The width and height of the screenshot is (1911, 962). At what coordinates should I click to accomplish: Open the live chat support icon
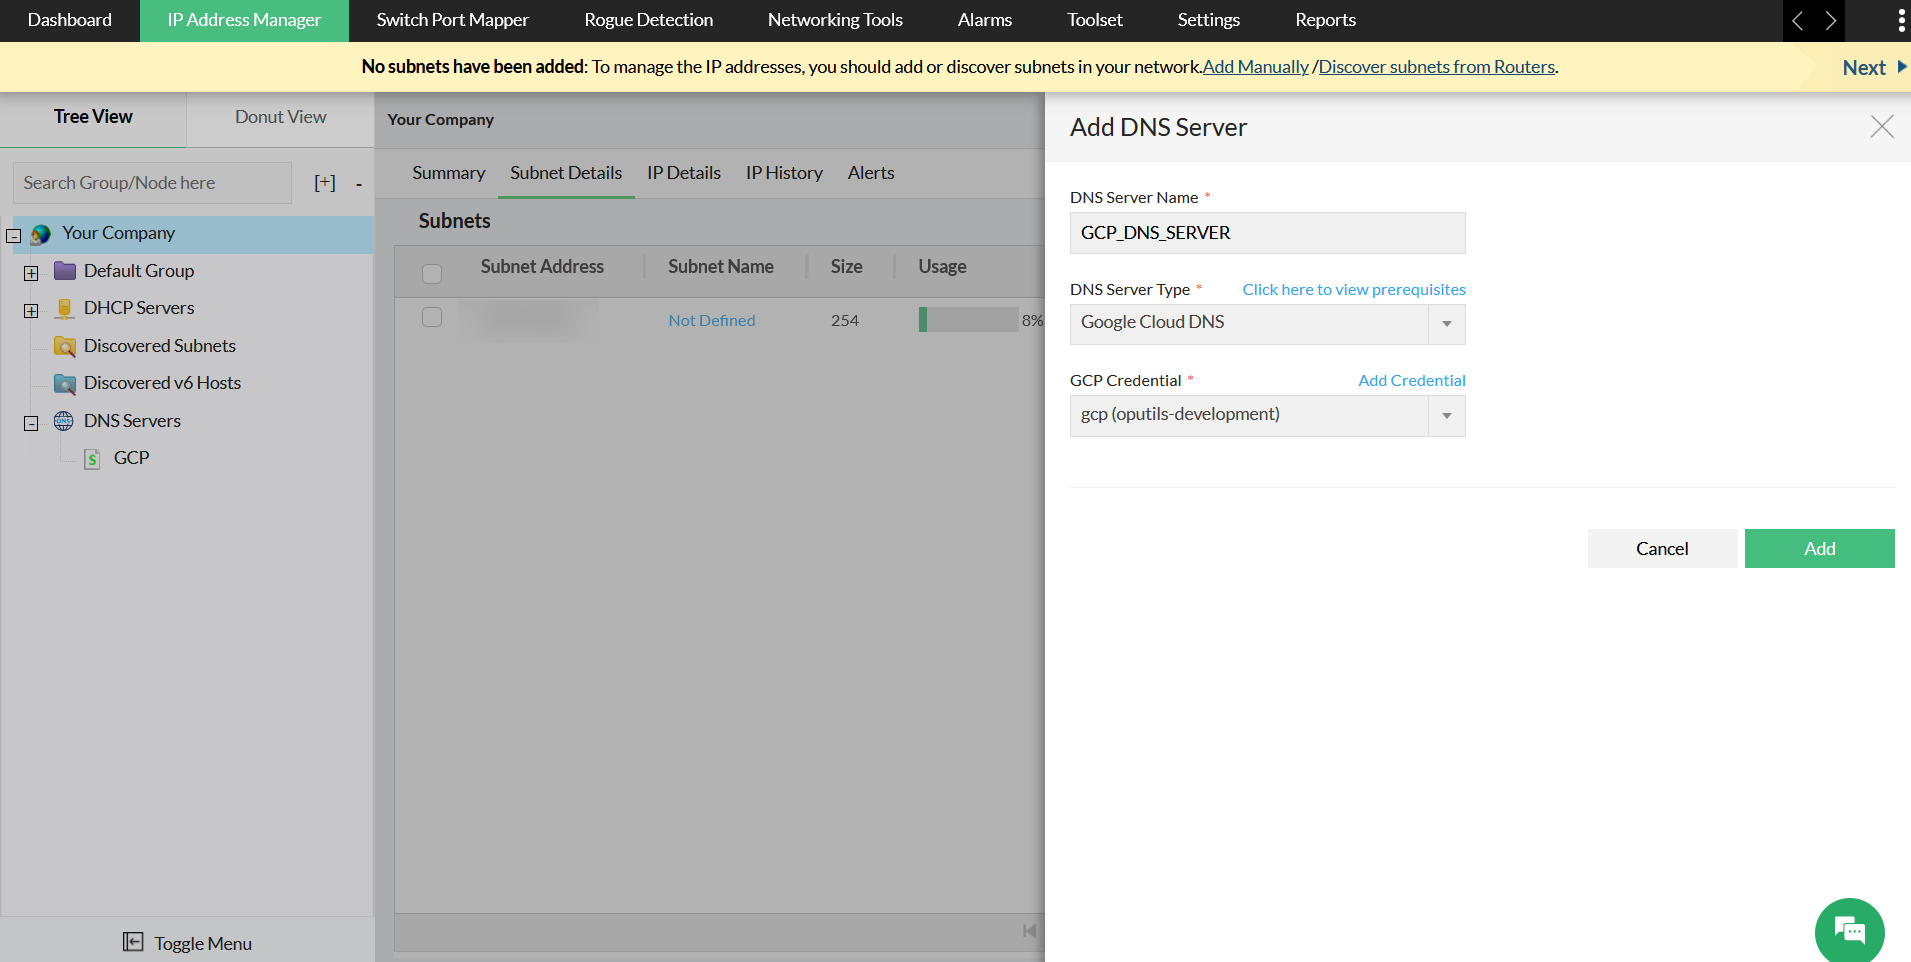click(x=1849, y=930)
